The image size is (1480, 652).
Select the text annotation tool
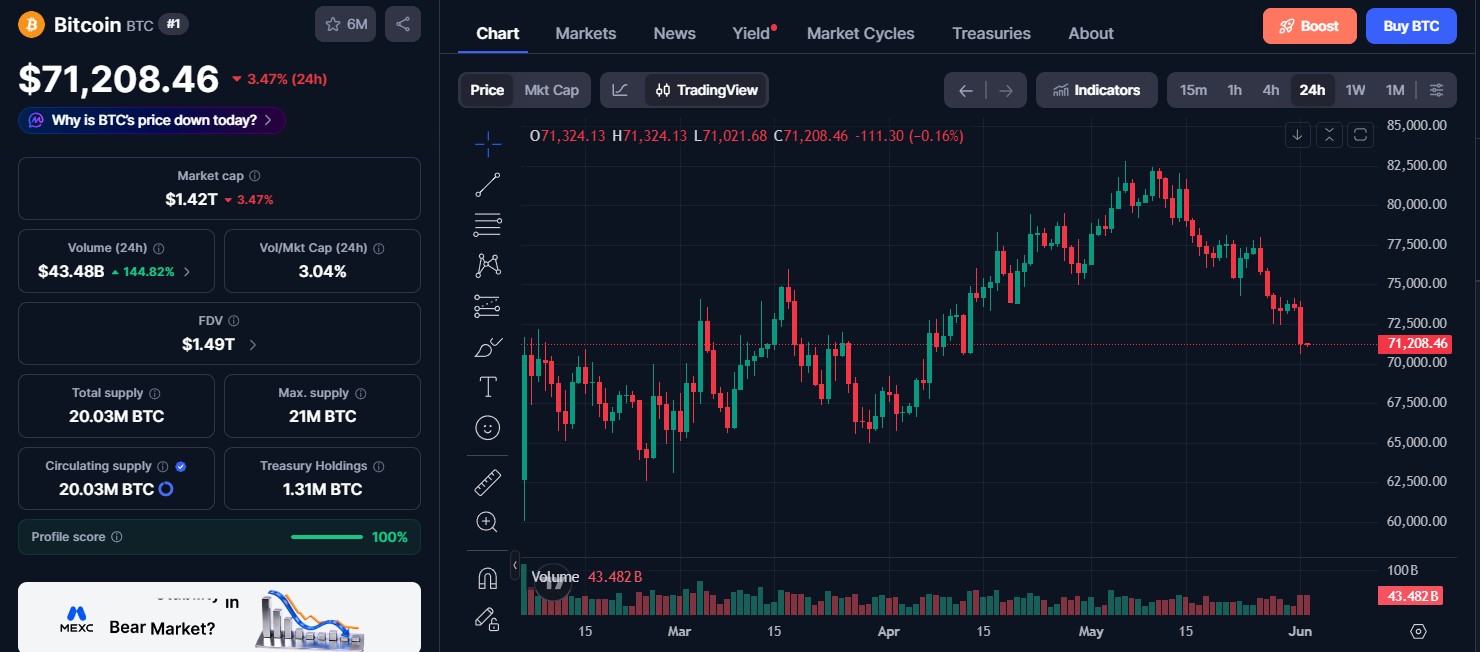click(x=488, y=387)
